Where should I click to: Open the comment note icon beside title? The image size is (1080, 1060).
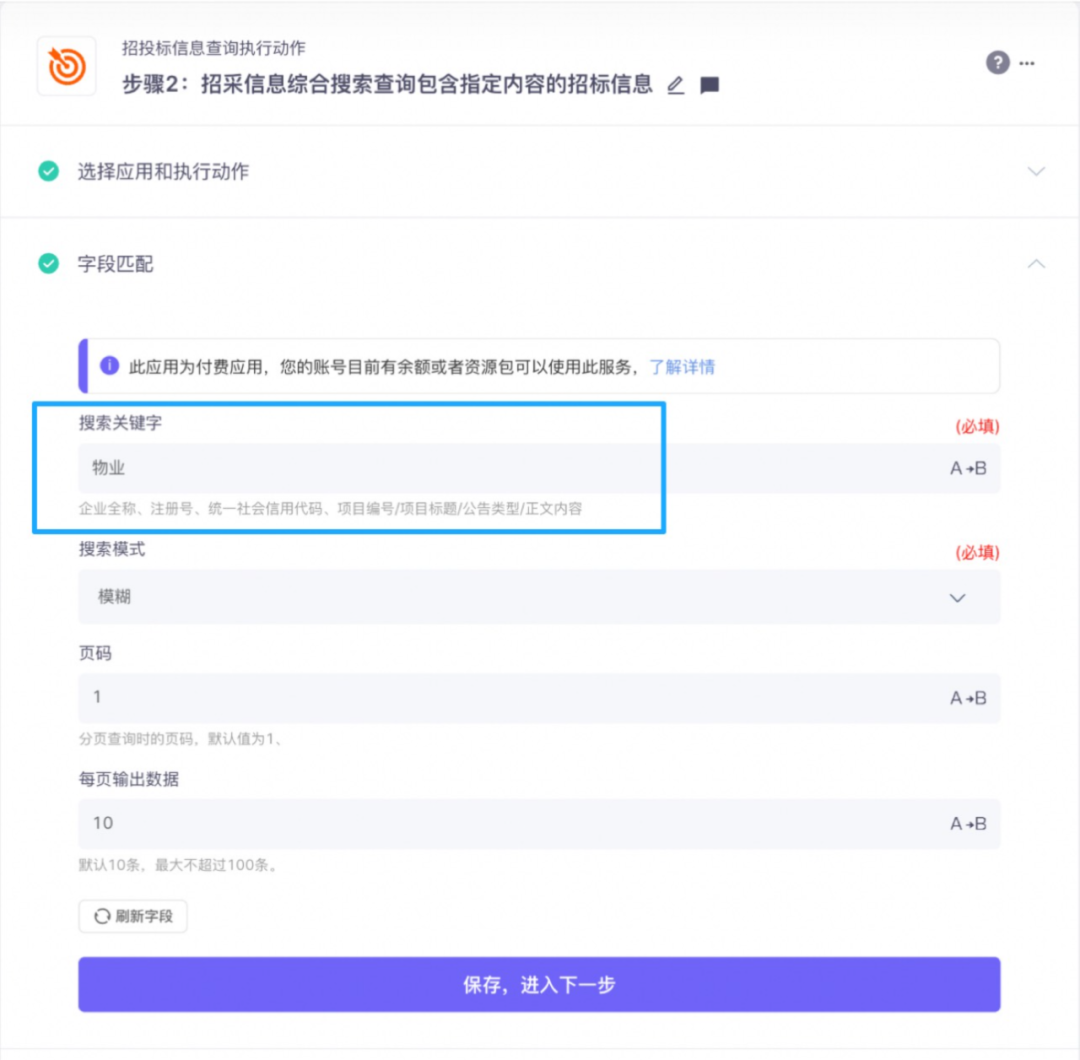709,85
